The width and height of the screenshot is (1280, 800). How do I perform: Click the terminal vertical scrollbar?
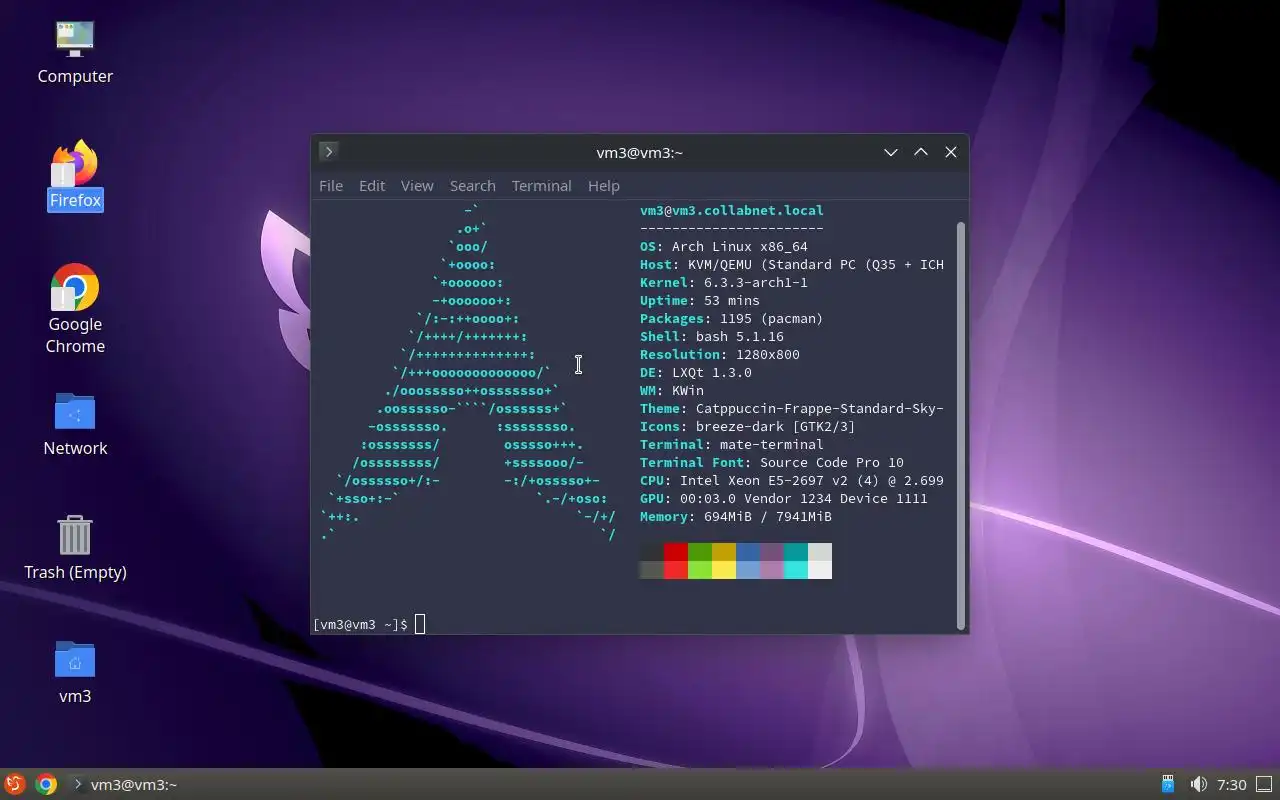(x=962, y=425)
